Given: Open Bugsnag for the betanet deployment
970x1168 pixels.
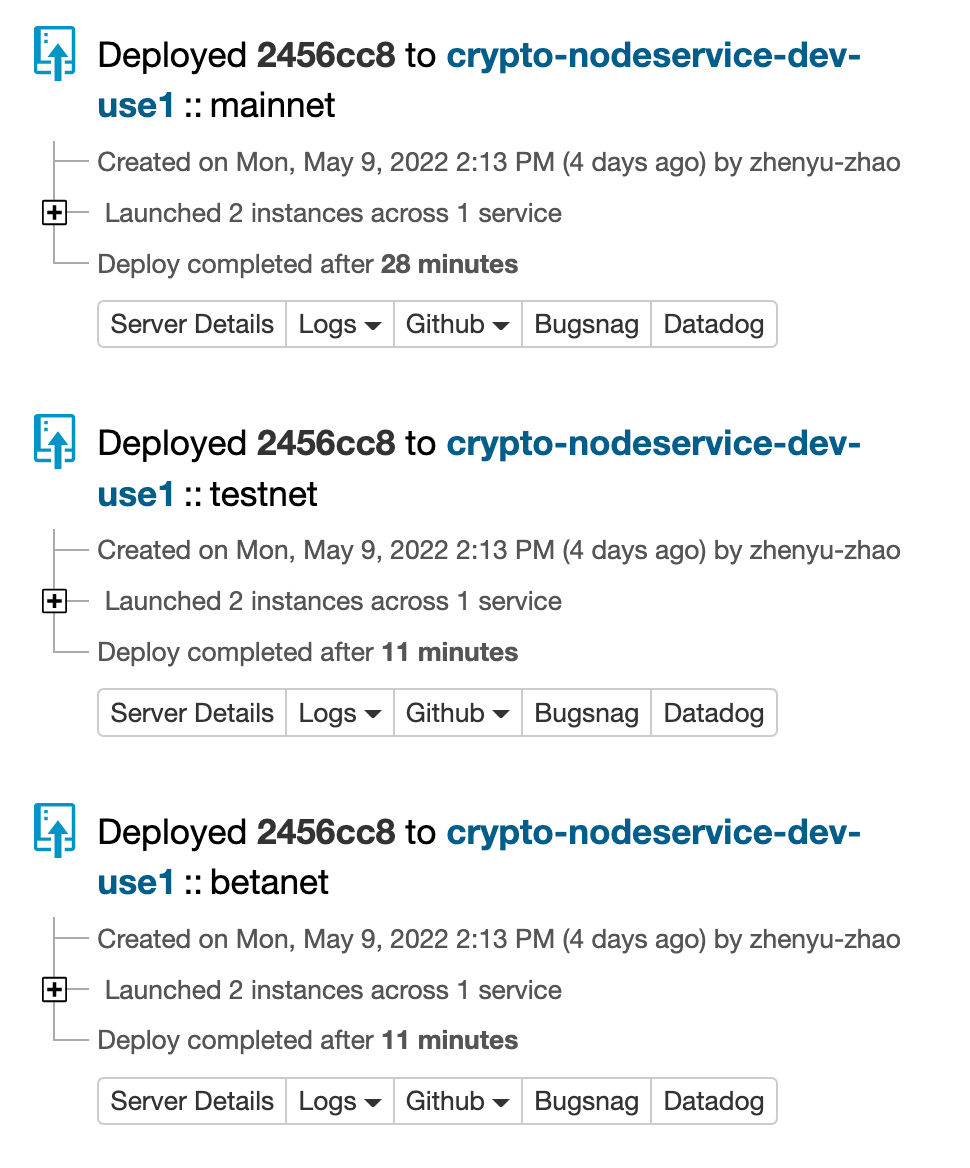Looking at the screenshot, I should point(586,1101).
